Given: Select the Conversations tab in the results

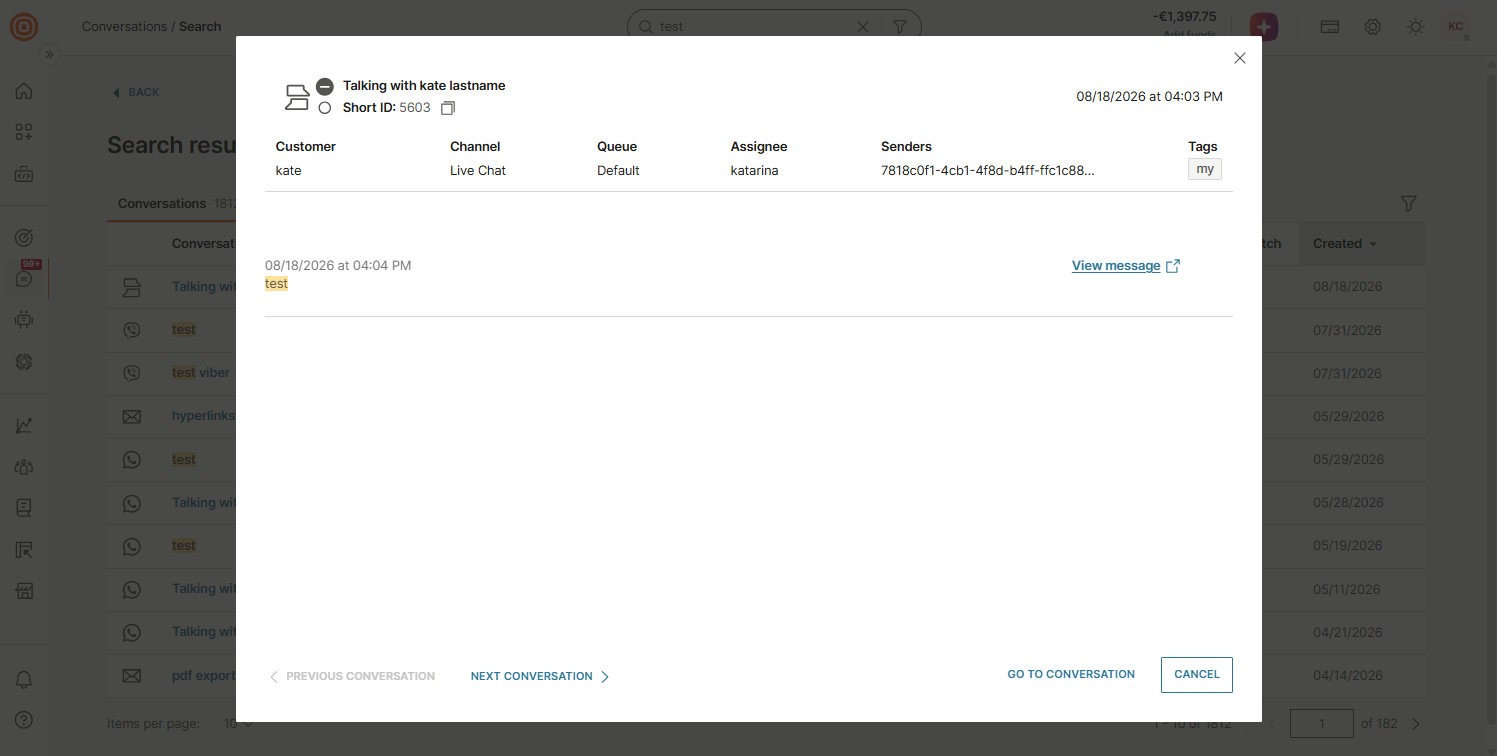Looking at the screenshot, I should (x=161, y=203).
